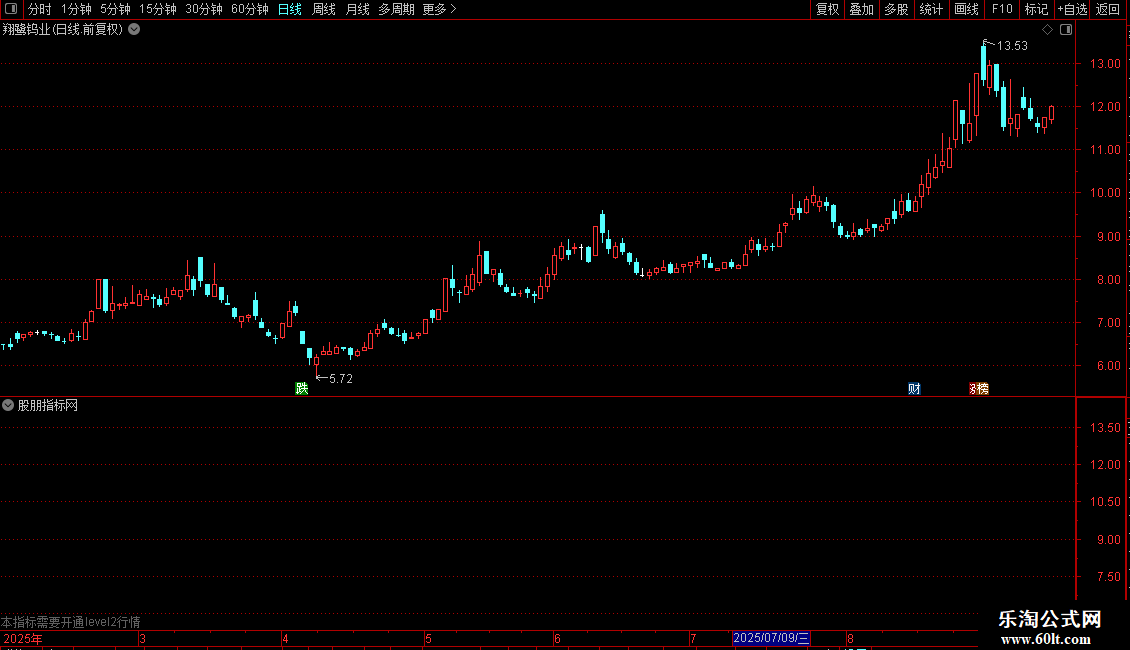Open F10 company information
This screenshot has height=650, width=1130.
coord(1002,9)
